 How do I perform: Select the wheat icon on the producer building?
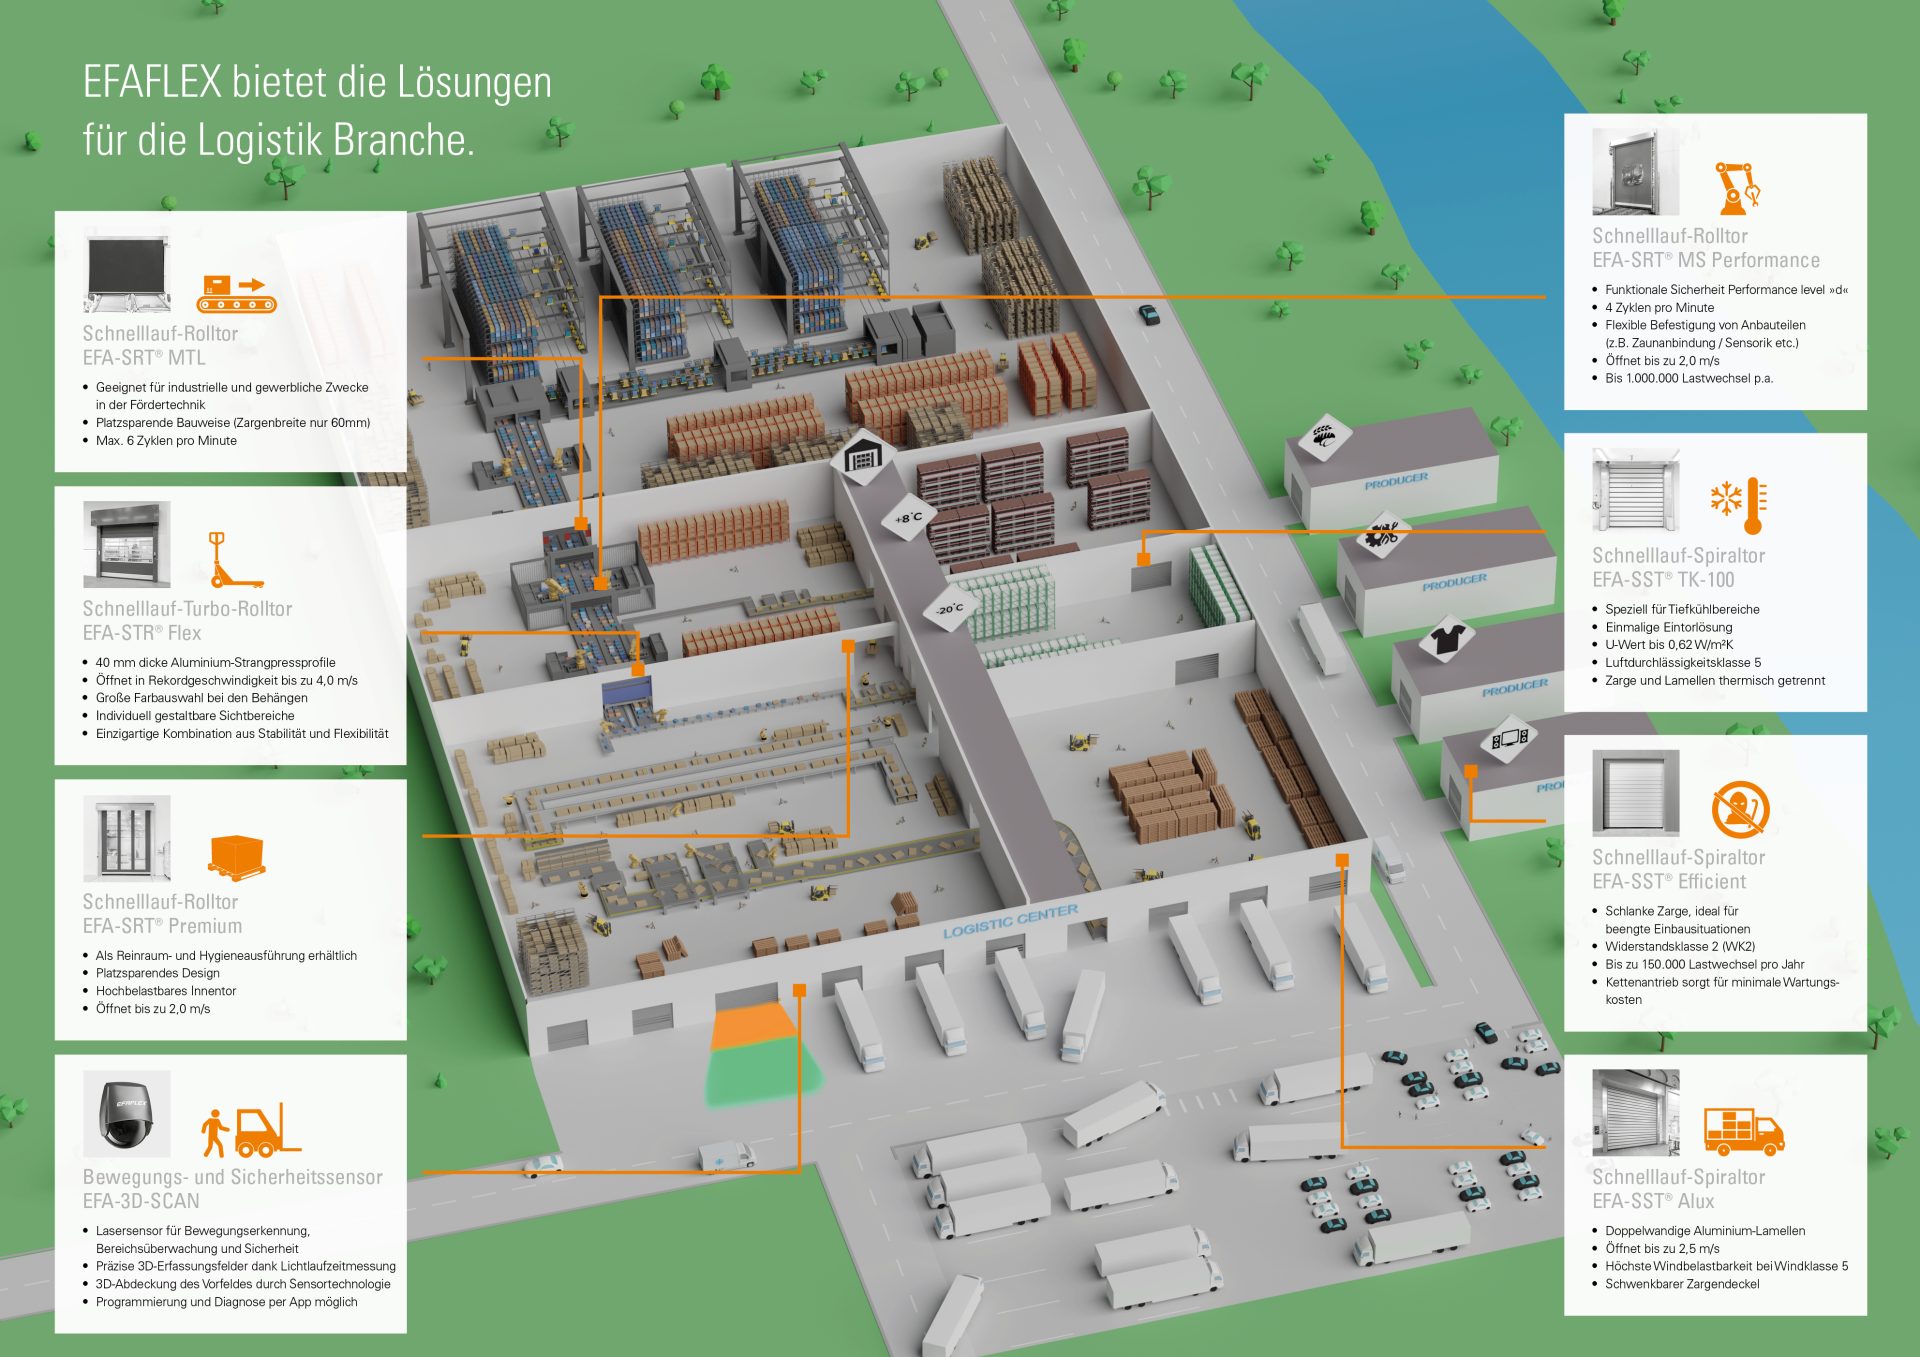tap(1324, 437)
